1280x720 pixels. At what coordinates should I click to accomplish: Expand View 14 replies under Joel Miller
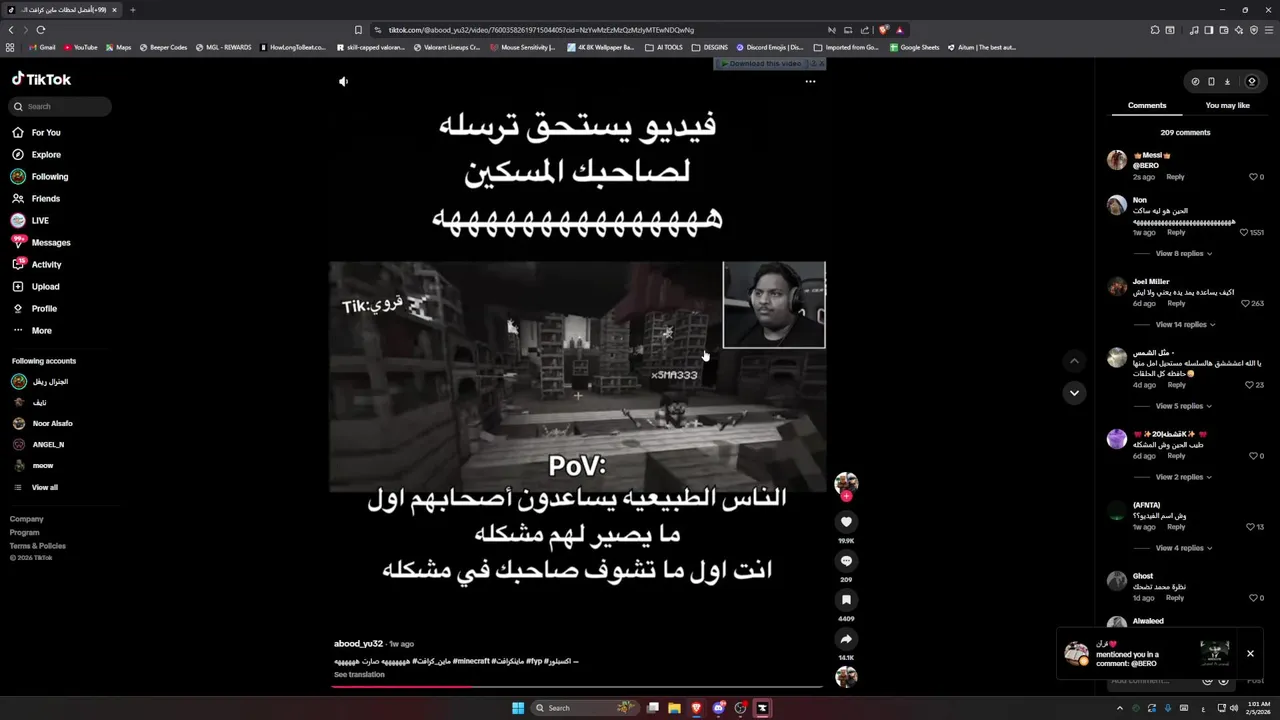(x=1185, y=324)
